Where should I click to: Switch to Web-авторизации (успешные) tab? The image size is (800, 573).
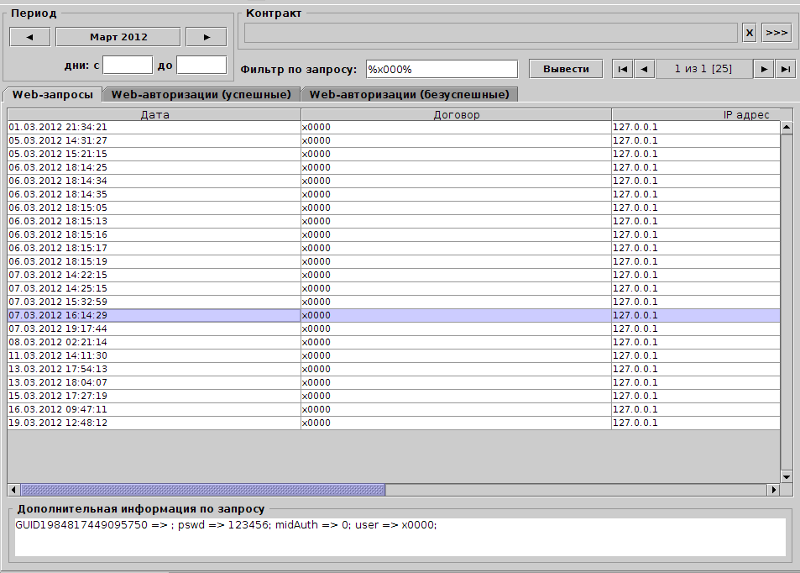coord(201,94)
